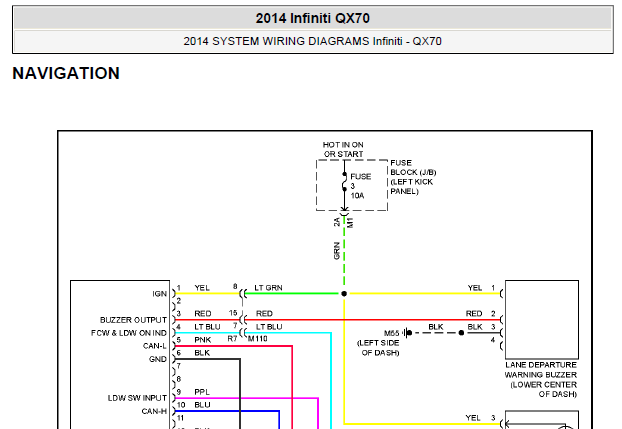The height and width of the screenshot is (429, 622).
Task: Click the vertical "GRN" wire label
Action: pyautogui.click(x=337, y=251)
